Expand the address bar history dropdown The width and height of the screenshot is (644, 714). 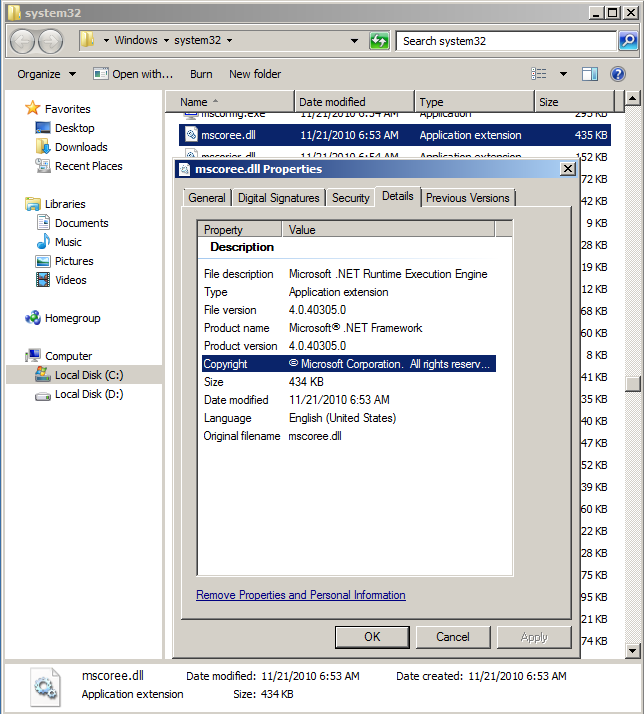pyautogui.click(x=354, y=41)
